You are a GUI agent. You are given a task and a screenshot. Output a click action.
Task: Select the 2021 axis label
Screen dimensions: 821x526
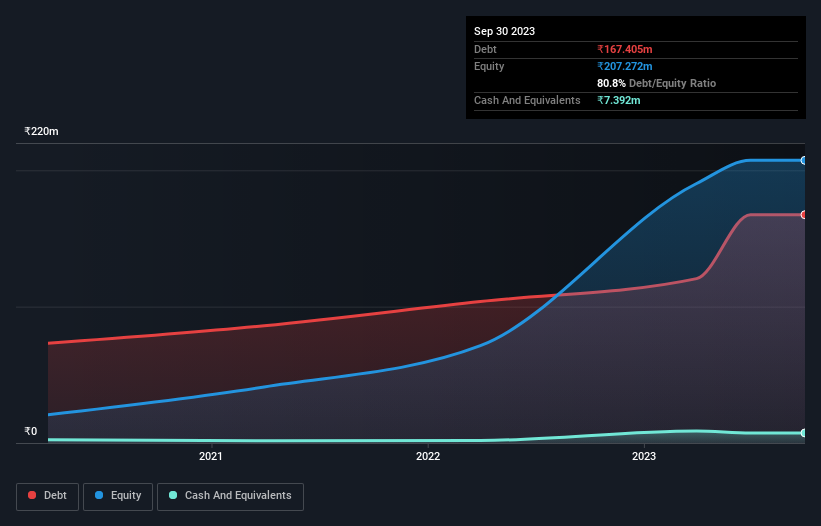click(x=210, y=456)
